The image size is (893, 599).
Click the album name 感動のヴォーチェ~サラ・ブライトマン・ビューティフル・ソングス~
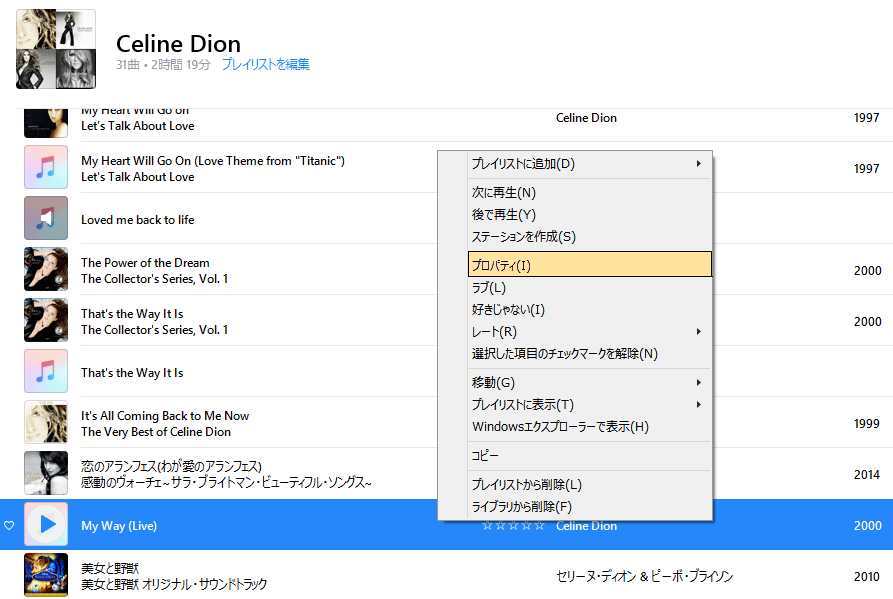226,483
